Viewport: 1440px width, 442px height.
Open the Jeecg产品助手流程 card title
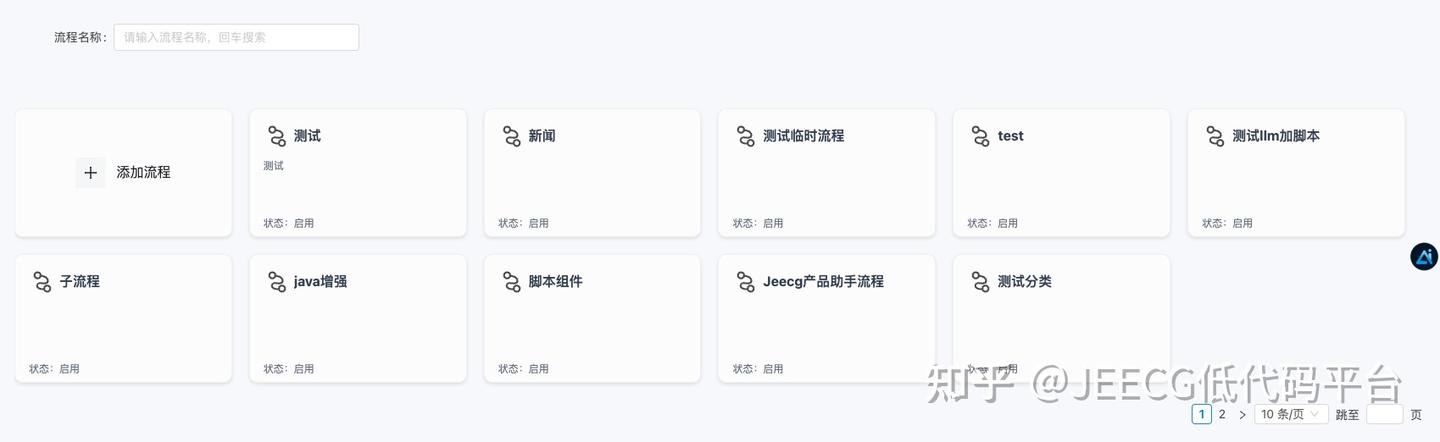824,282
